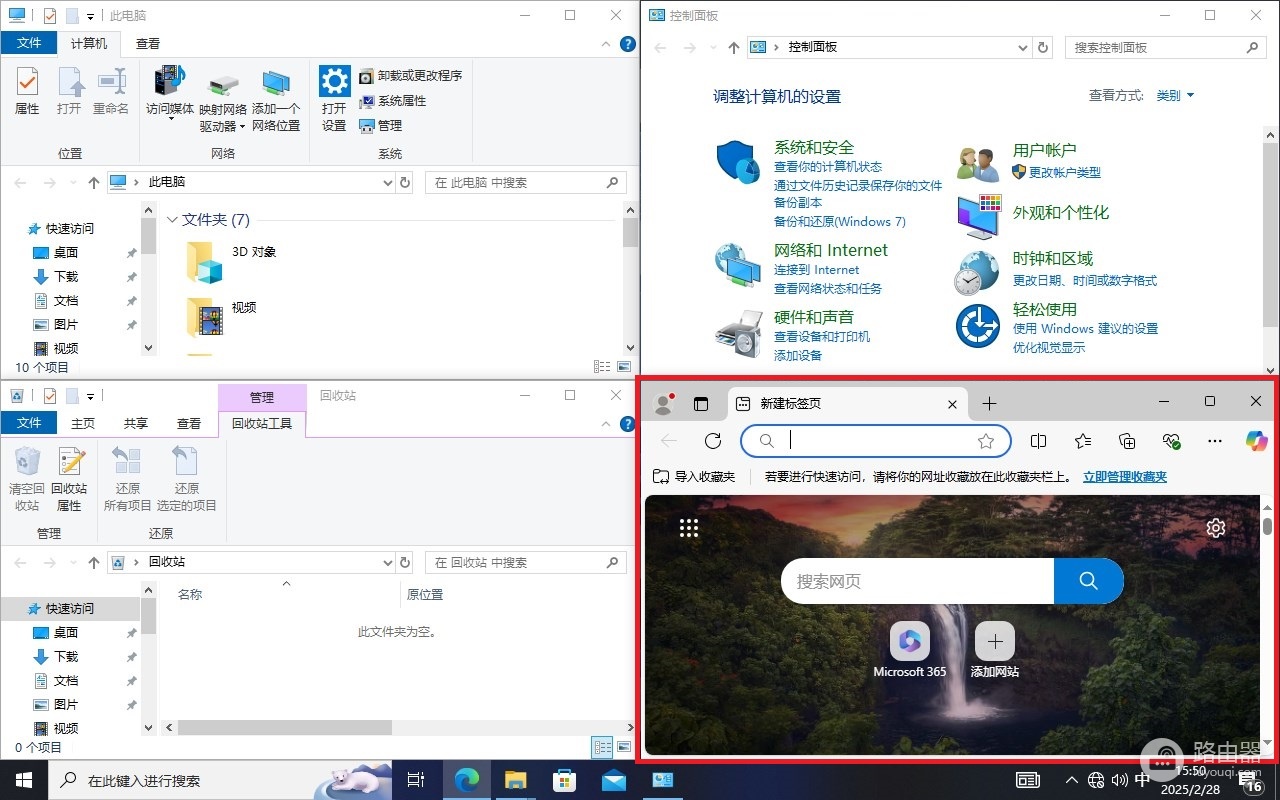The height and width of the screenshot is (800, 1280).
Task: Click 添加一个网络位置 icon
Action: pos(276,102)
